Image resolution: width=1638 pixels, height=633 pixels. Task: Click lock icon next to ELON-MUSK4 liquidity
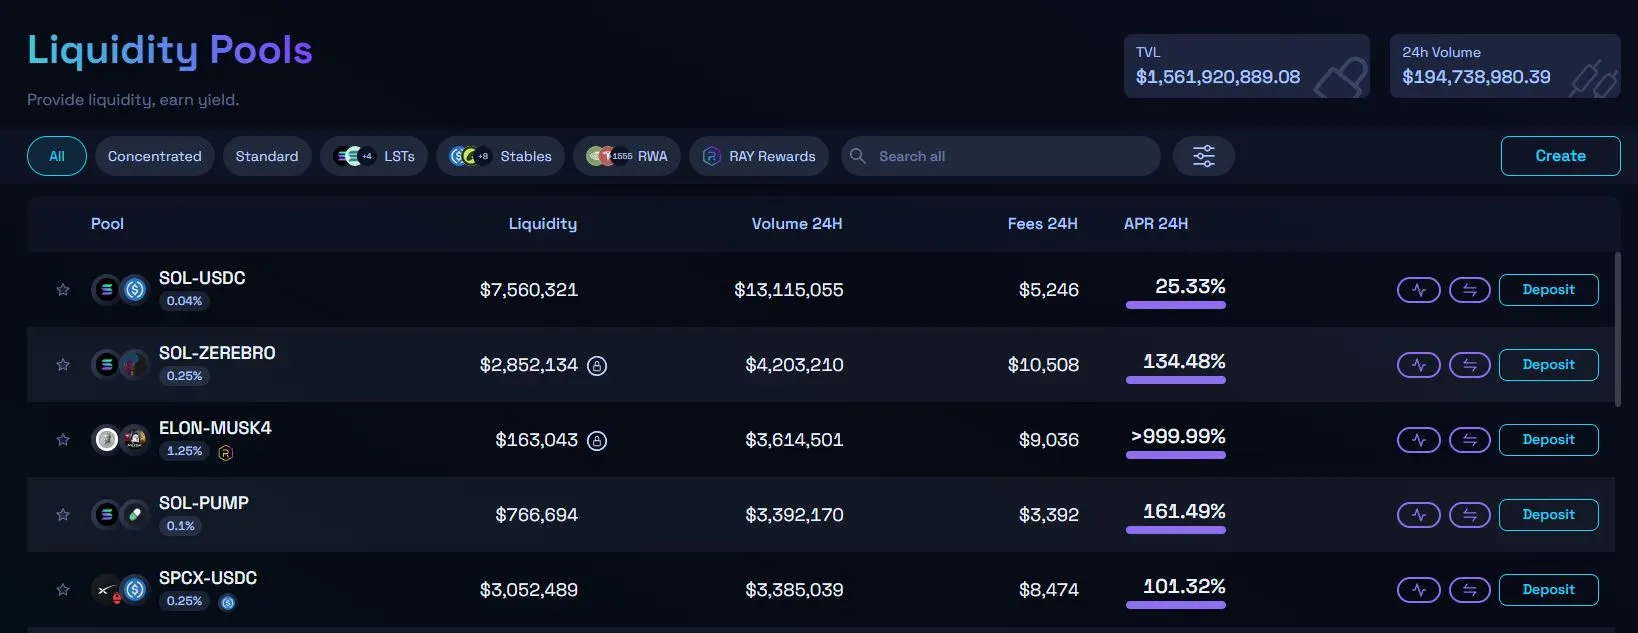597,440
